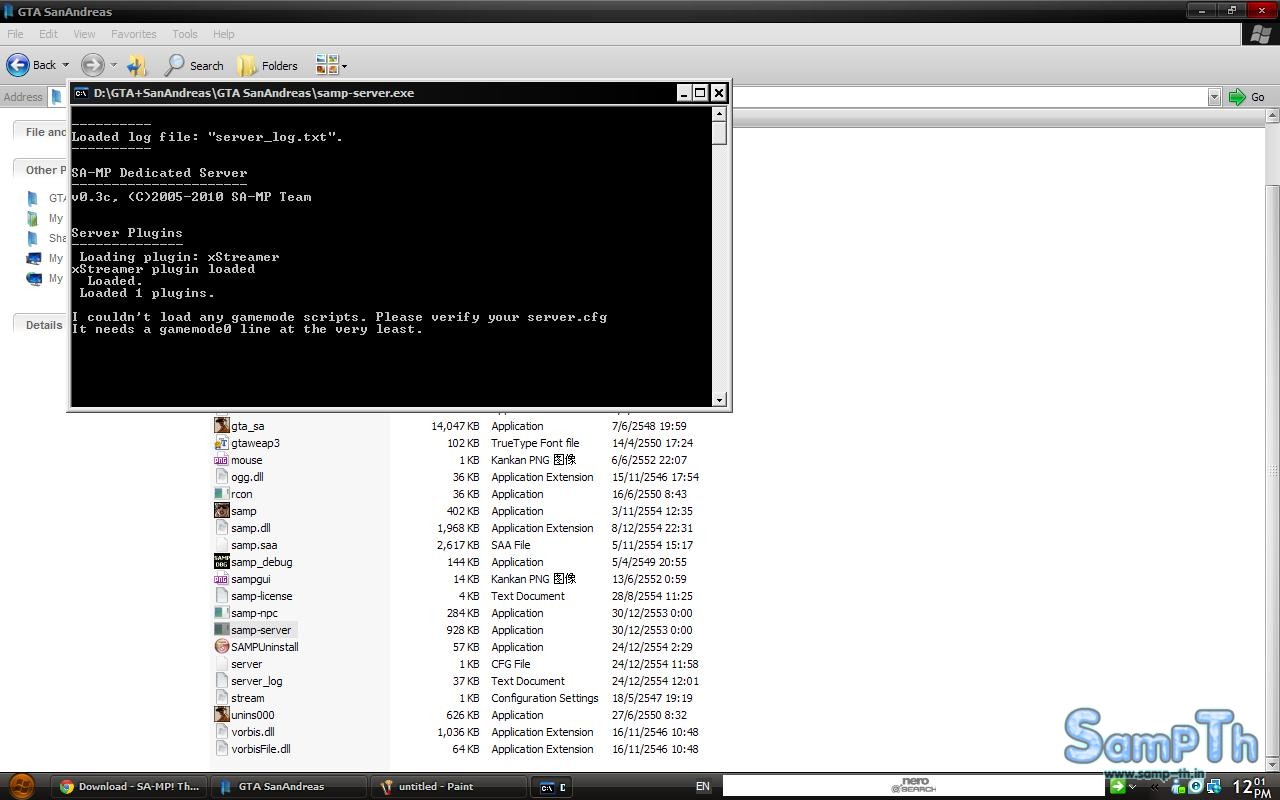This screenshot has width=1280, height=800.
Task: Select the vorbis.dll file icon
Action: point(221,732)
